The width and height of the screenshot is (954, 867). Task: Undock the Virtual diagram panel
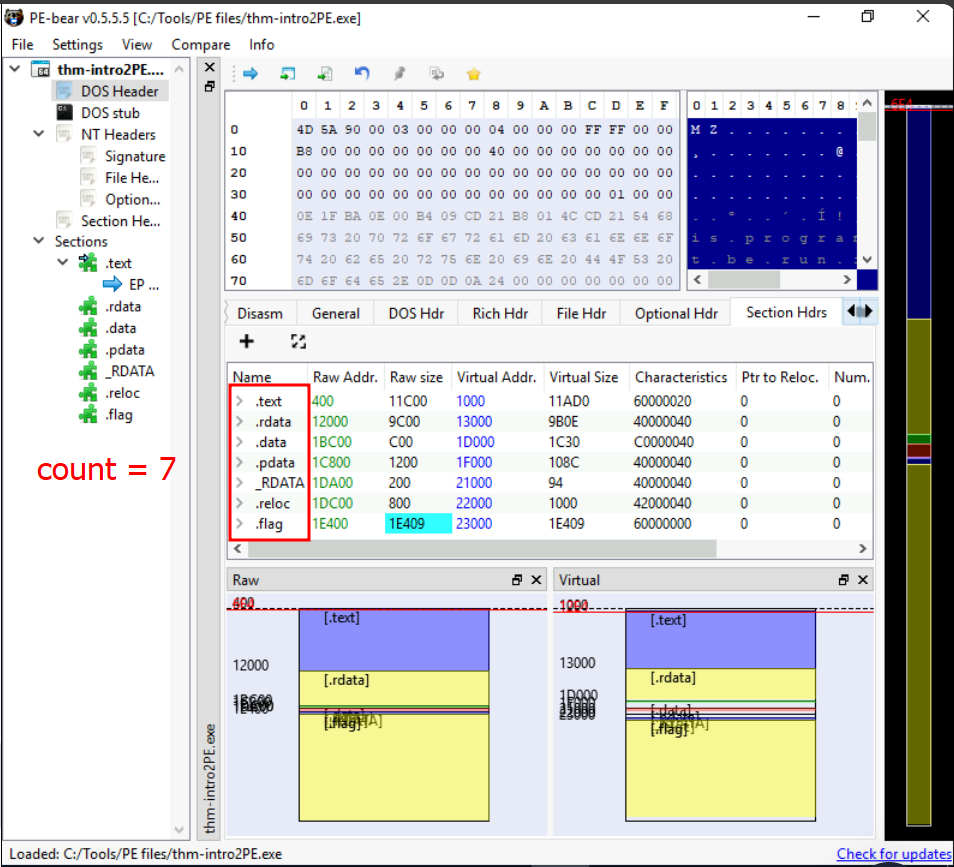843,580
